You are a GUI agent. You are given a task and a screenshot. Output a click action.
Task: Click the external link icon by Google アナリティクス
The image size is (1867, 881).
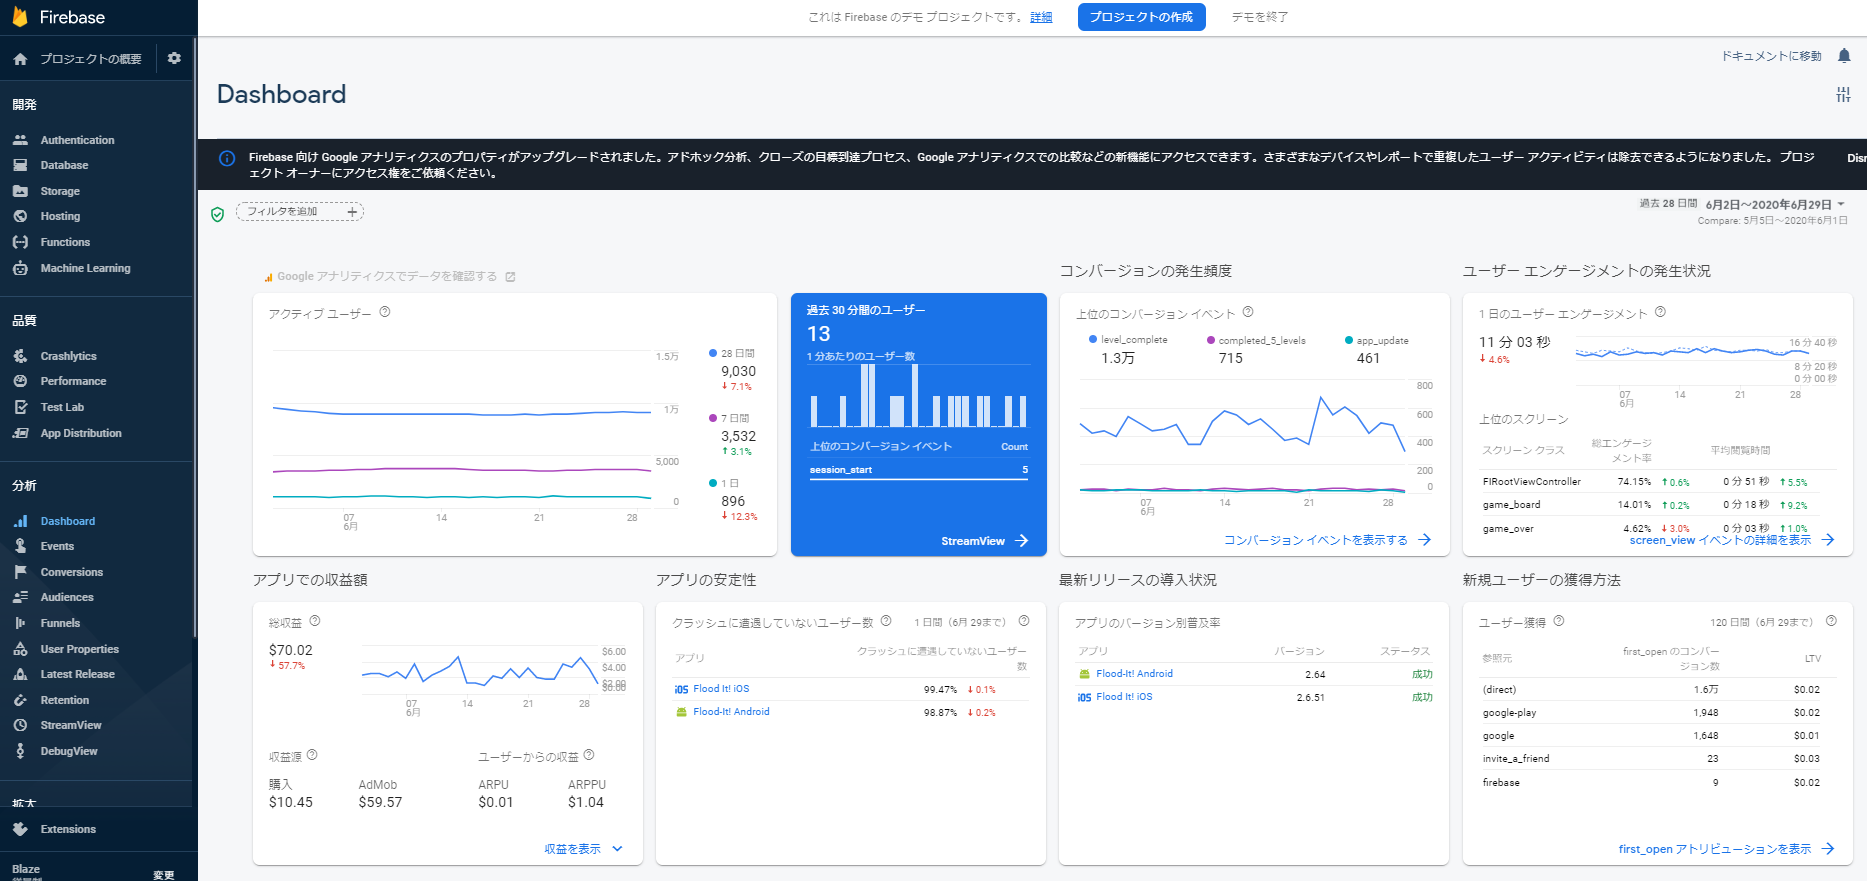click(510, 277)
